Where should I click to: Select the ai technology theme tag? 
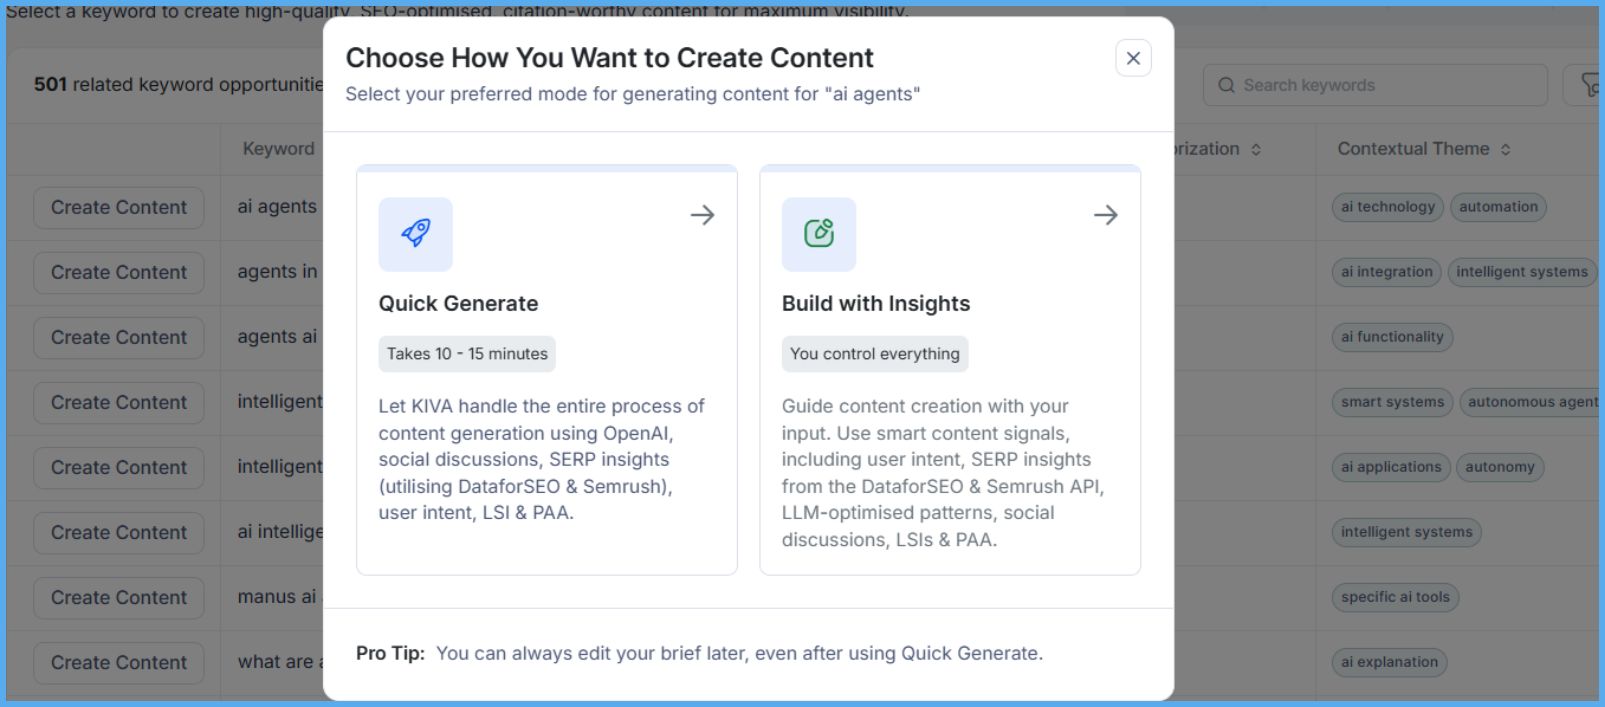point(1387,207)
